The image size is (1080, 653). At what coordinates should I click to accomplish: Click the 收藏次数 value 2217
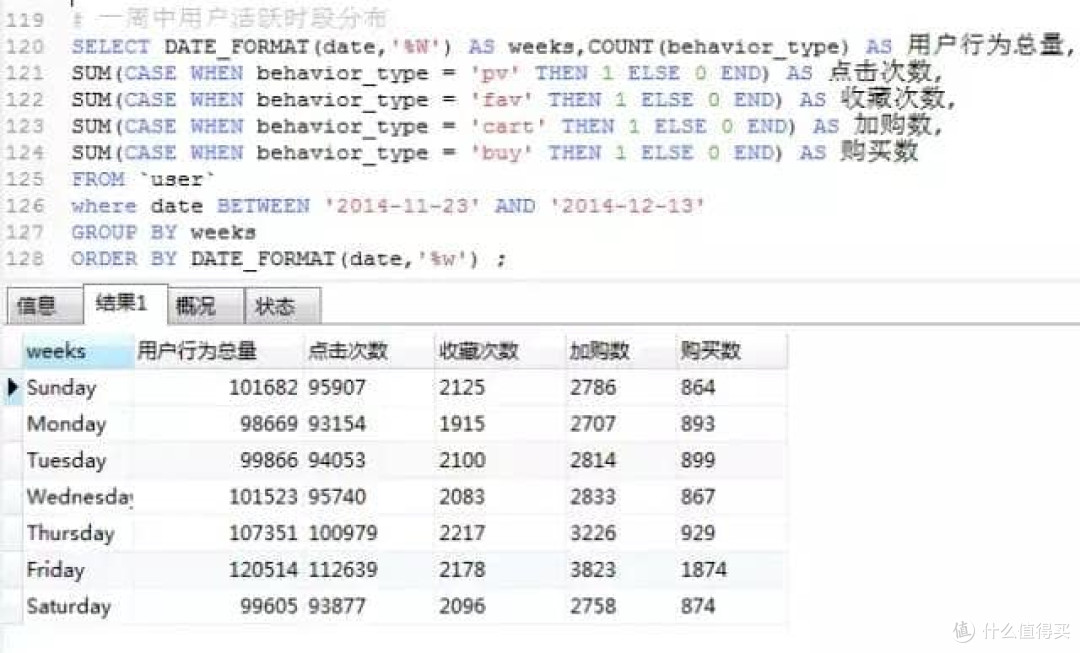pos(462,533)
